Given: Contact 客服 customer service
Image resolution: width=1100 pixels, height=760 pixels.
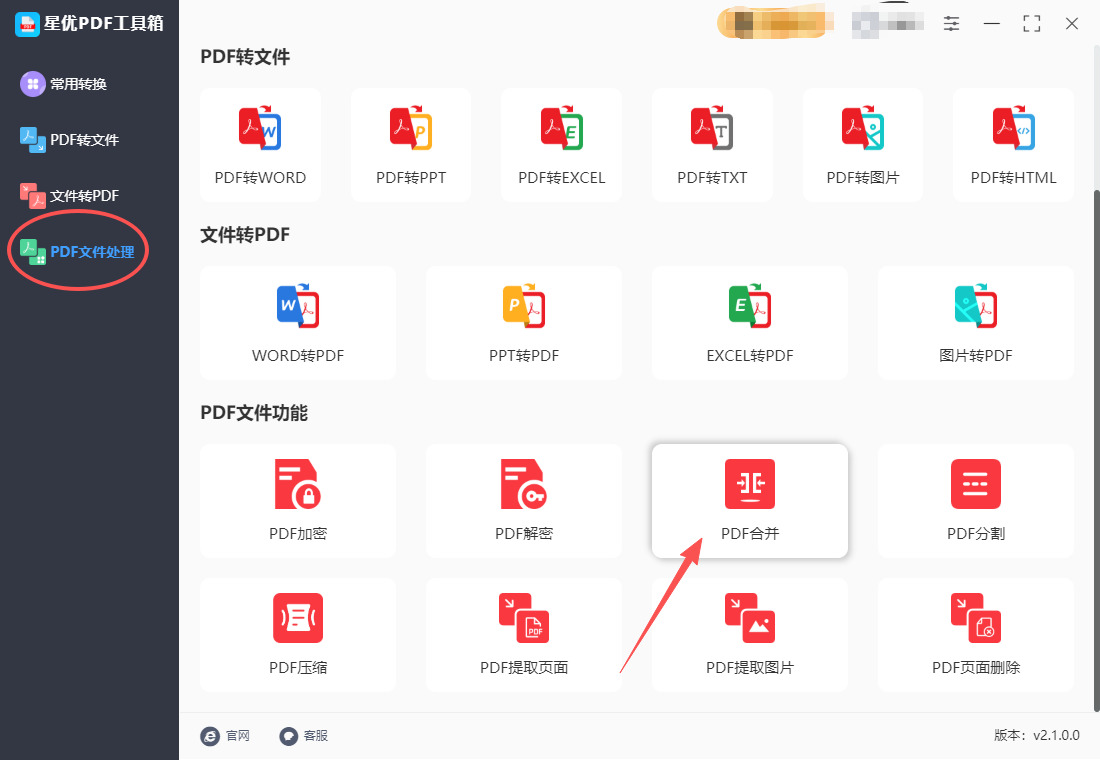Looking at the screenshot, I should [304, 735].
